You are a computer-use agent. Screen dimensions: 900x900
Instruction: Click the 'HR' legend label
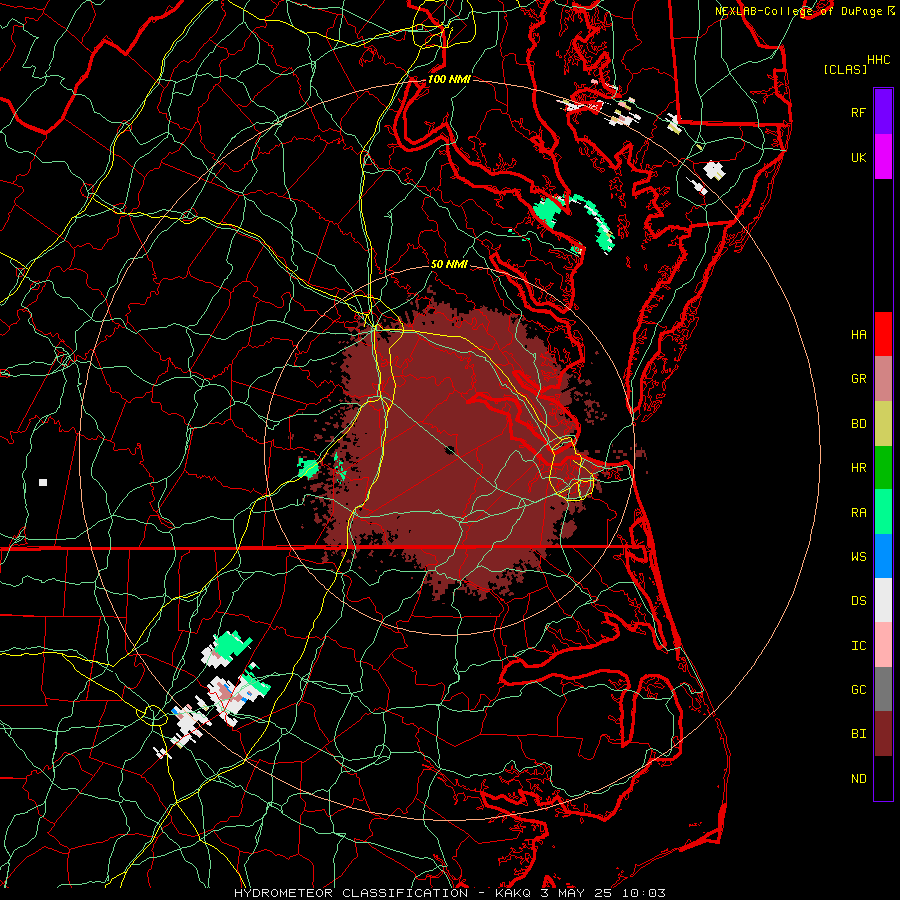point(858,468)
